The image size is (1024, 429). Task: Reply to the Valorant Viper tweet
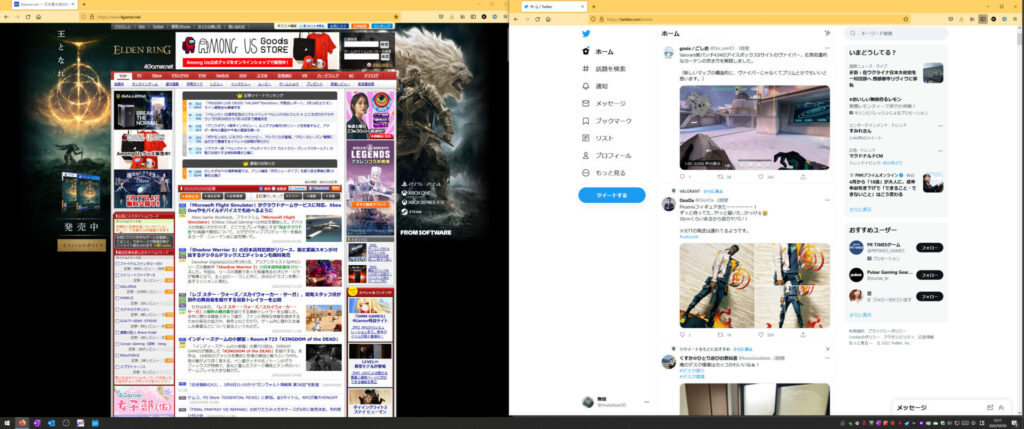click(682, 177)
